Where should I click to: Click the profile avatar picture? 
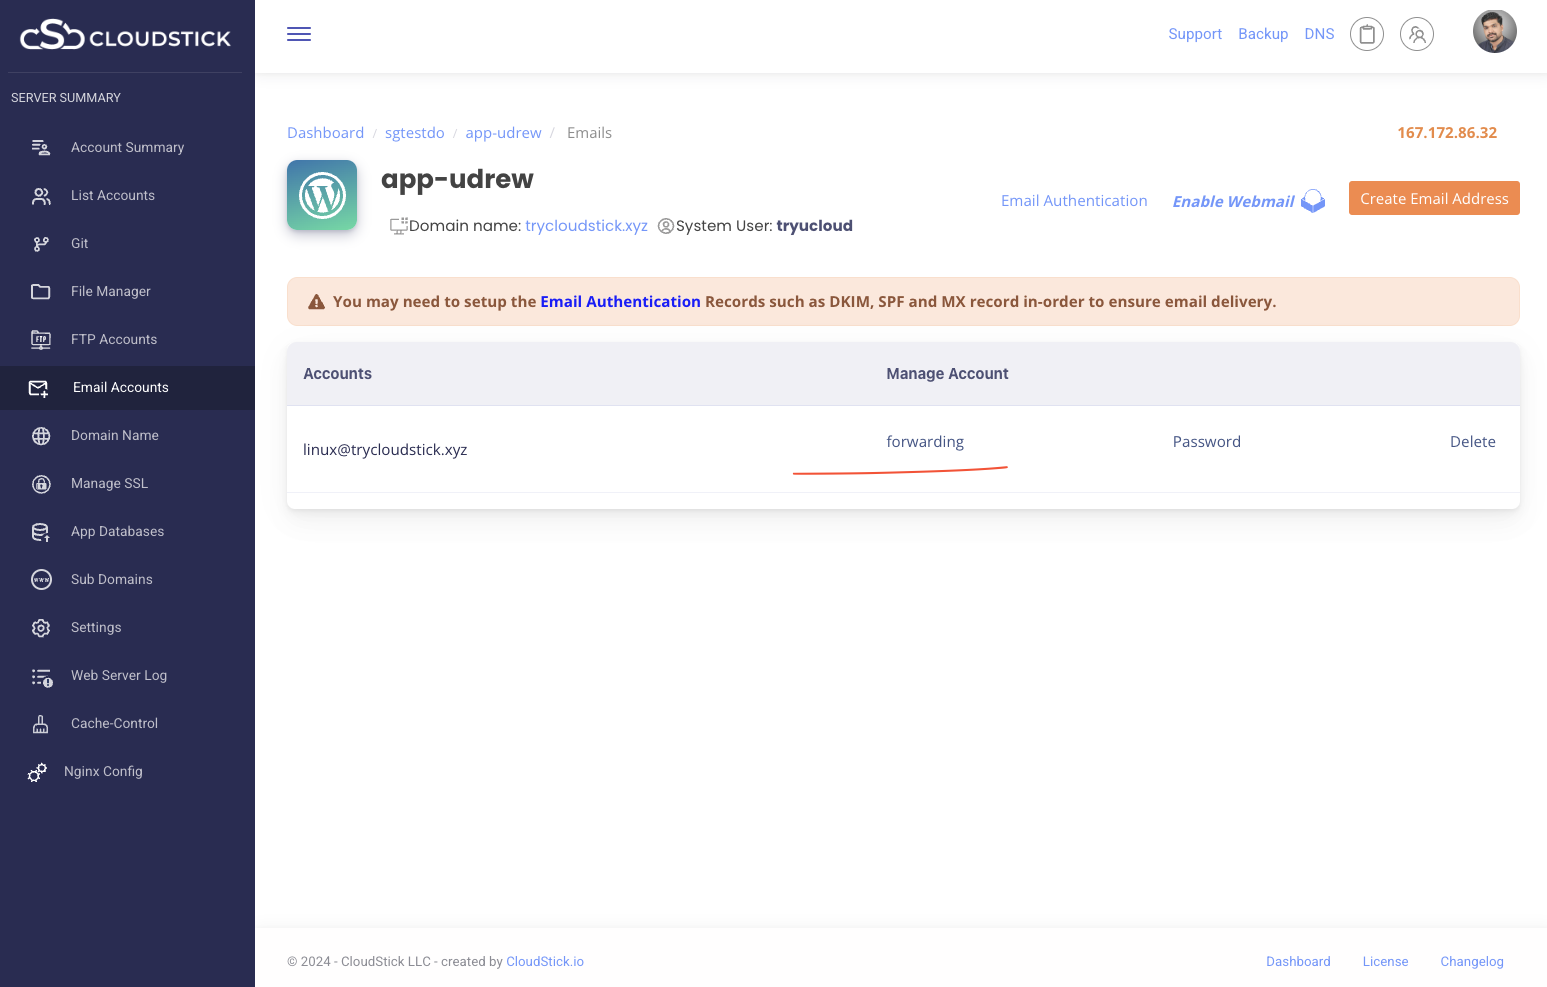[1494, 31]
